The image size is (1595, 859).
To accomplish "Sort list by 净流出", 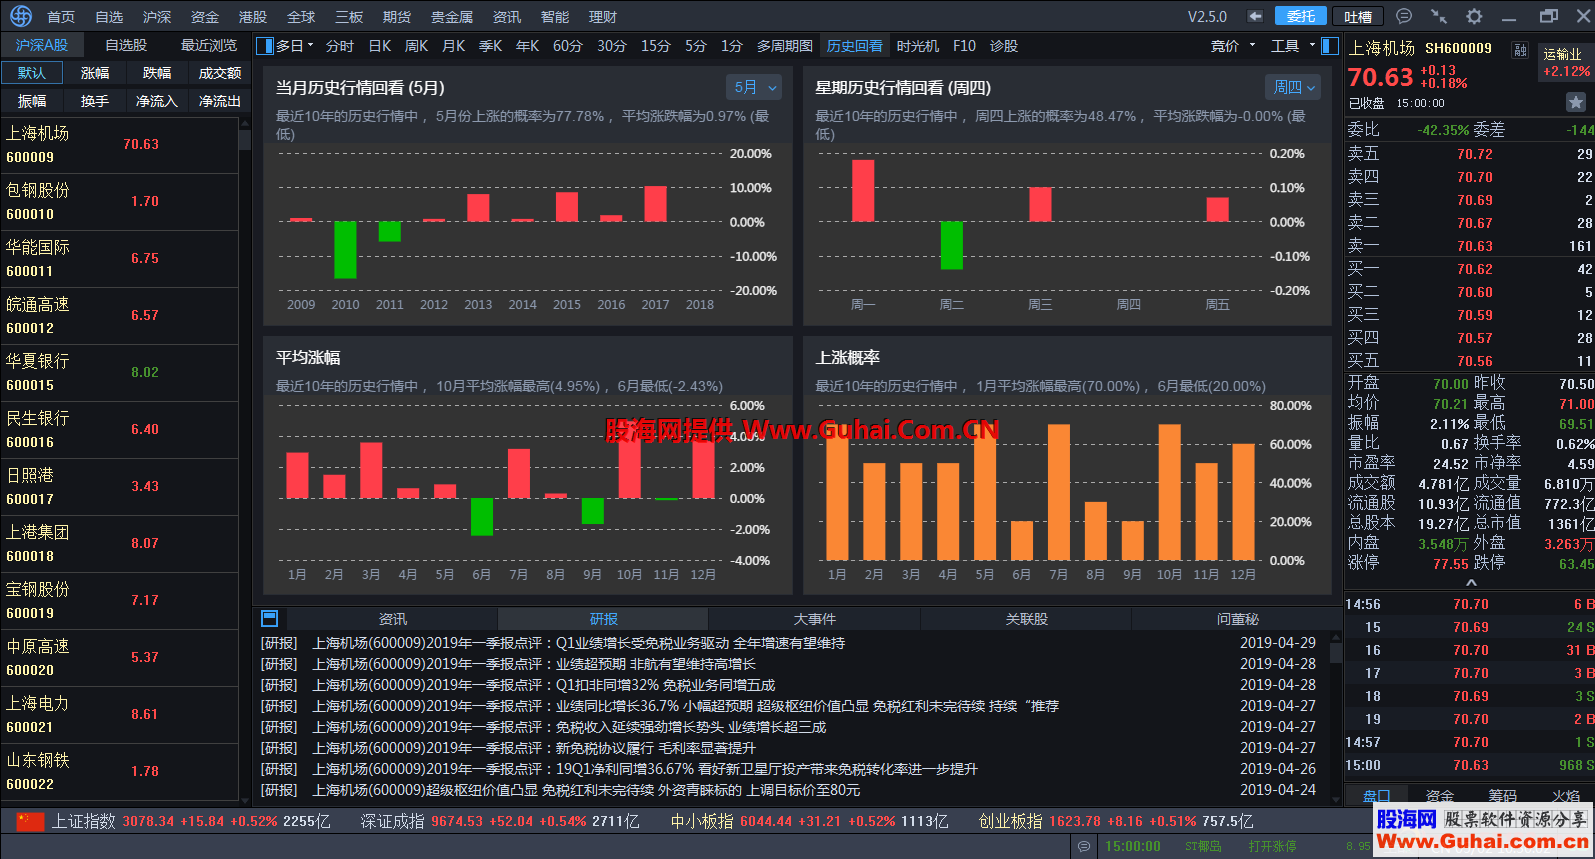I will point(220,101).
